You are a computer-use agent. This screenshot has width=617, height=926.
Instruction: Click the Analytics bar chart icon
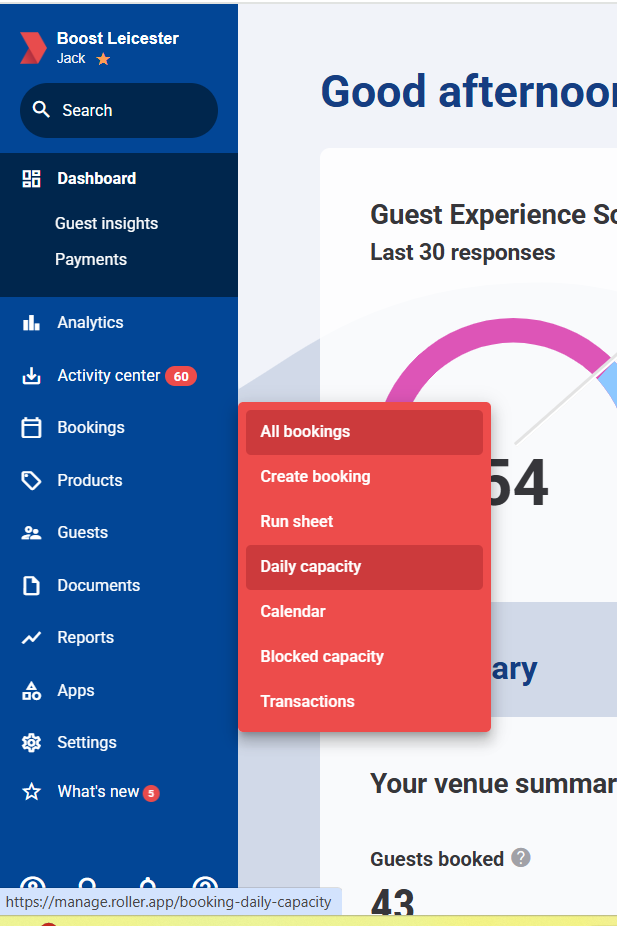[x=31, y=322]
